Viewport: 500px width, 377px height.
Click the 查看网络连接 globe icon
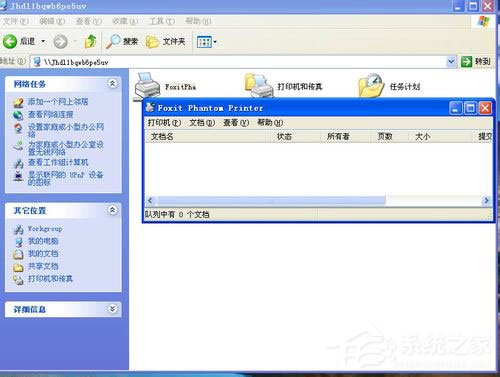[18, 115]
